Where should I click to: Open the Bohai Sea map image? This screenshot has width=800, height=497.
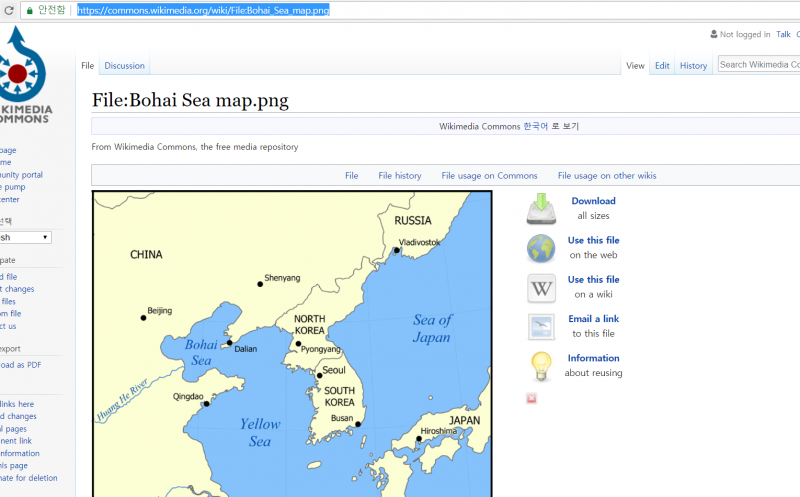[x=292, y=343]
